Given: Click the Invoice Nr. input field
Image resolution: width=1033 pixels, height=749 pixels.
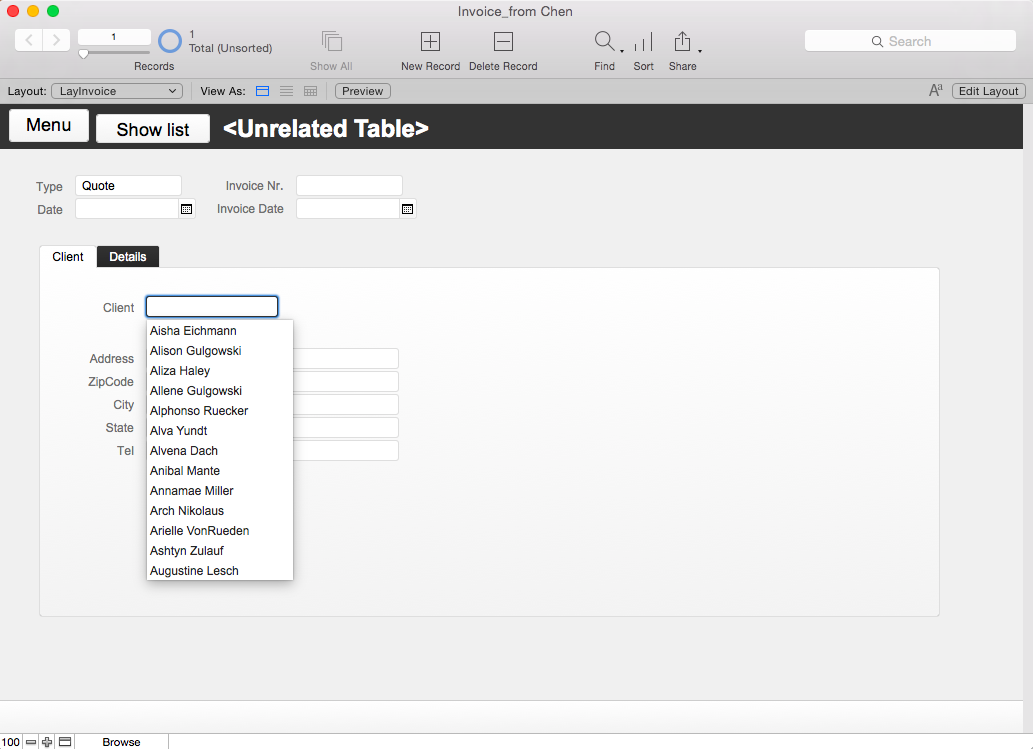Looking at the screenshot, I should 349,186.
